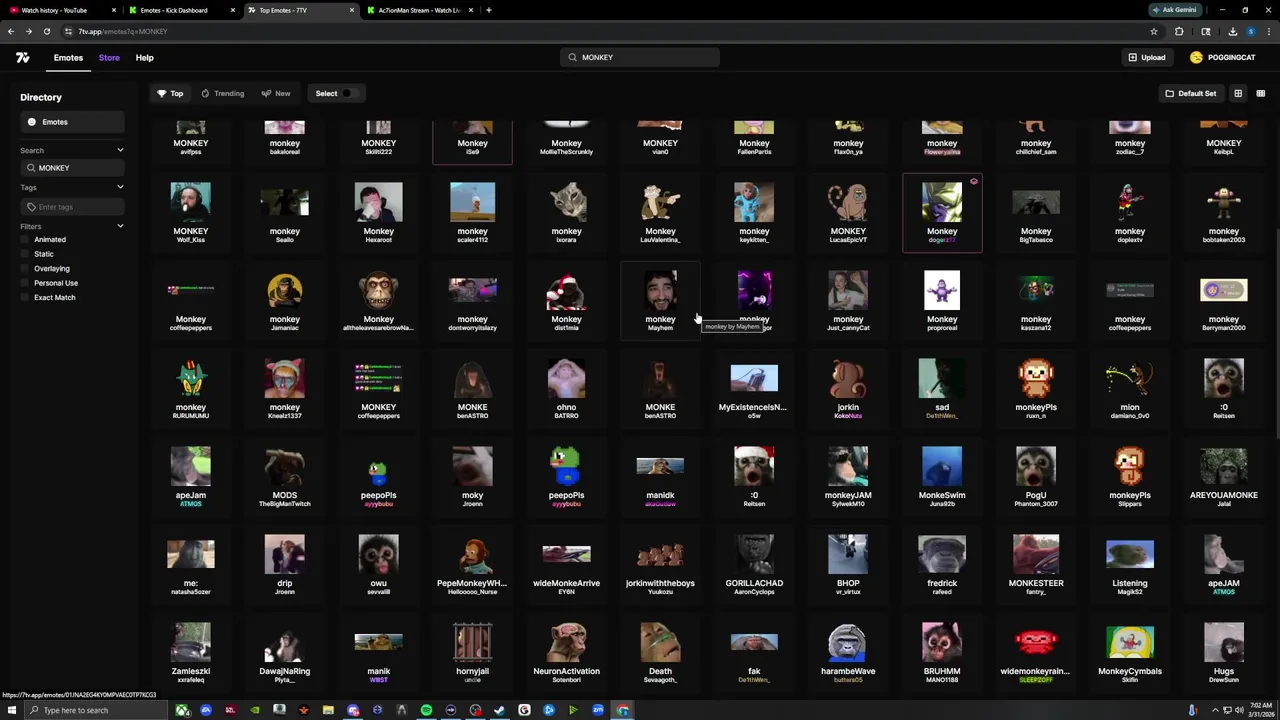Open the MonkeyCymbals emote thumbnail
Screen dimensions: 1280x720
[1130, 644]
